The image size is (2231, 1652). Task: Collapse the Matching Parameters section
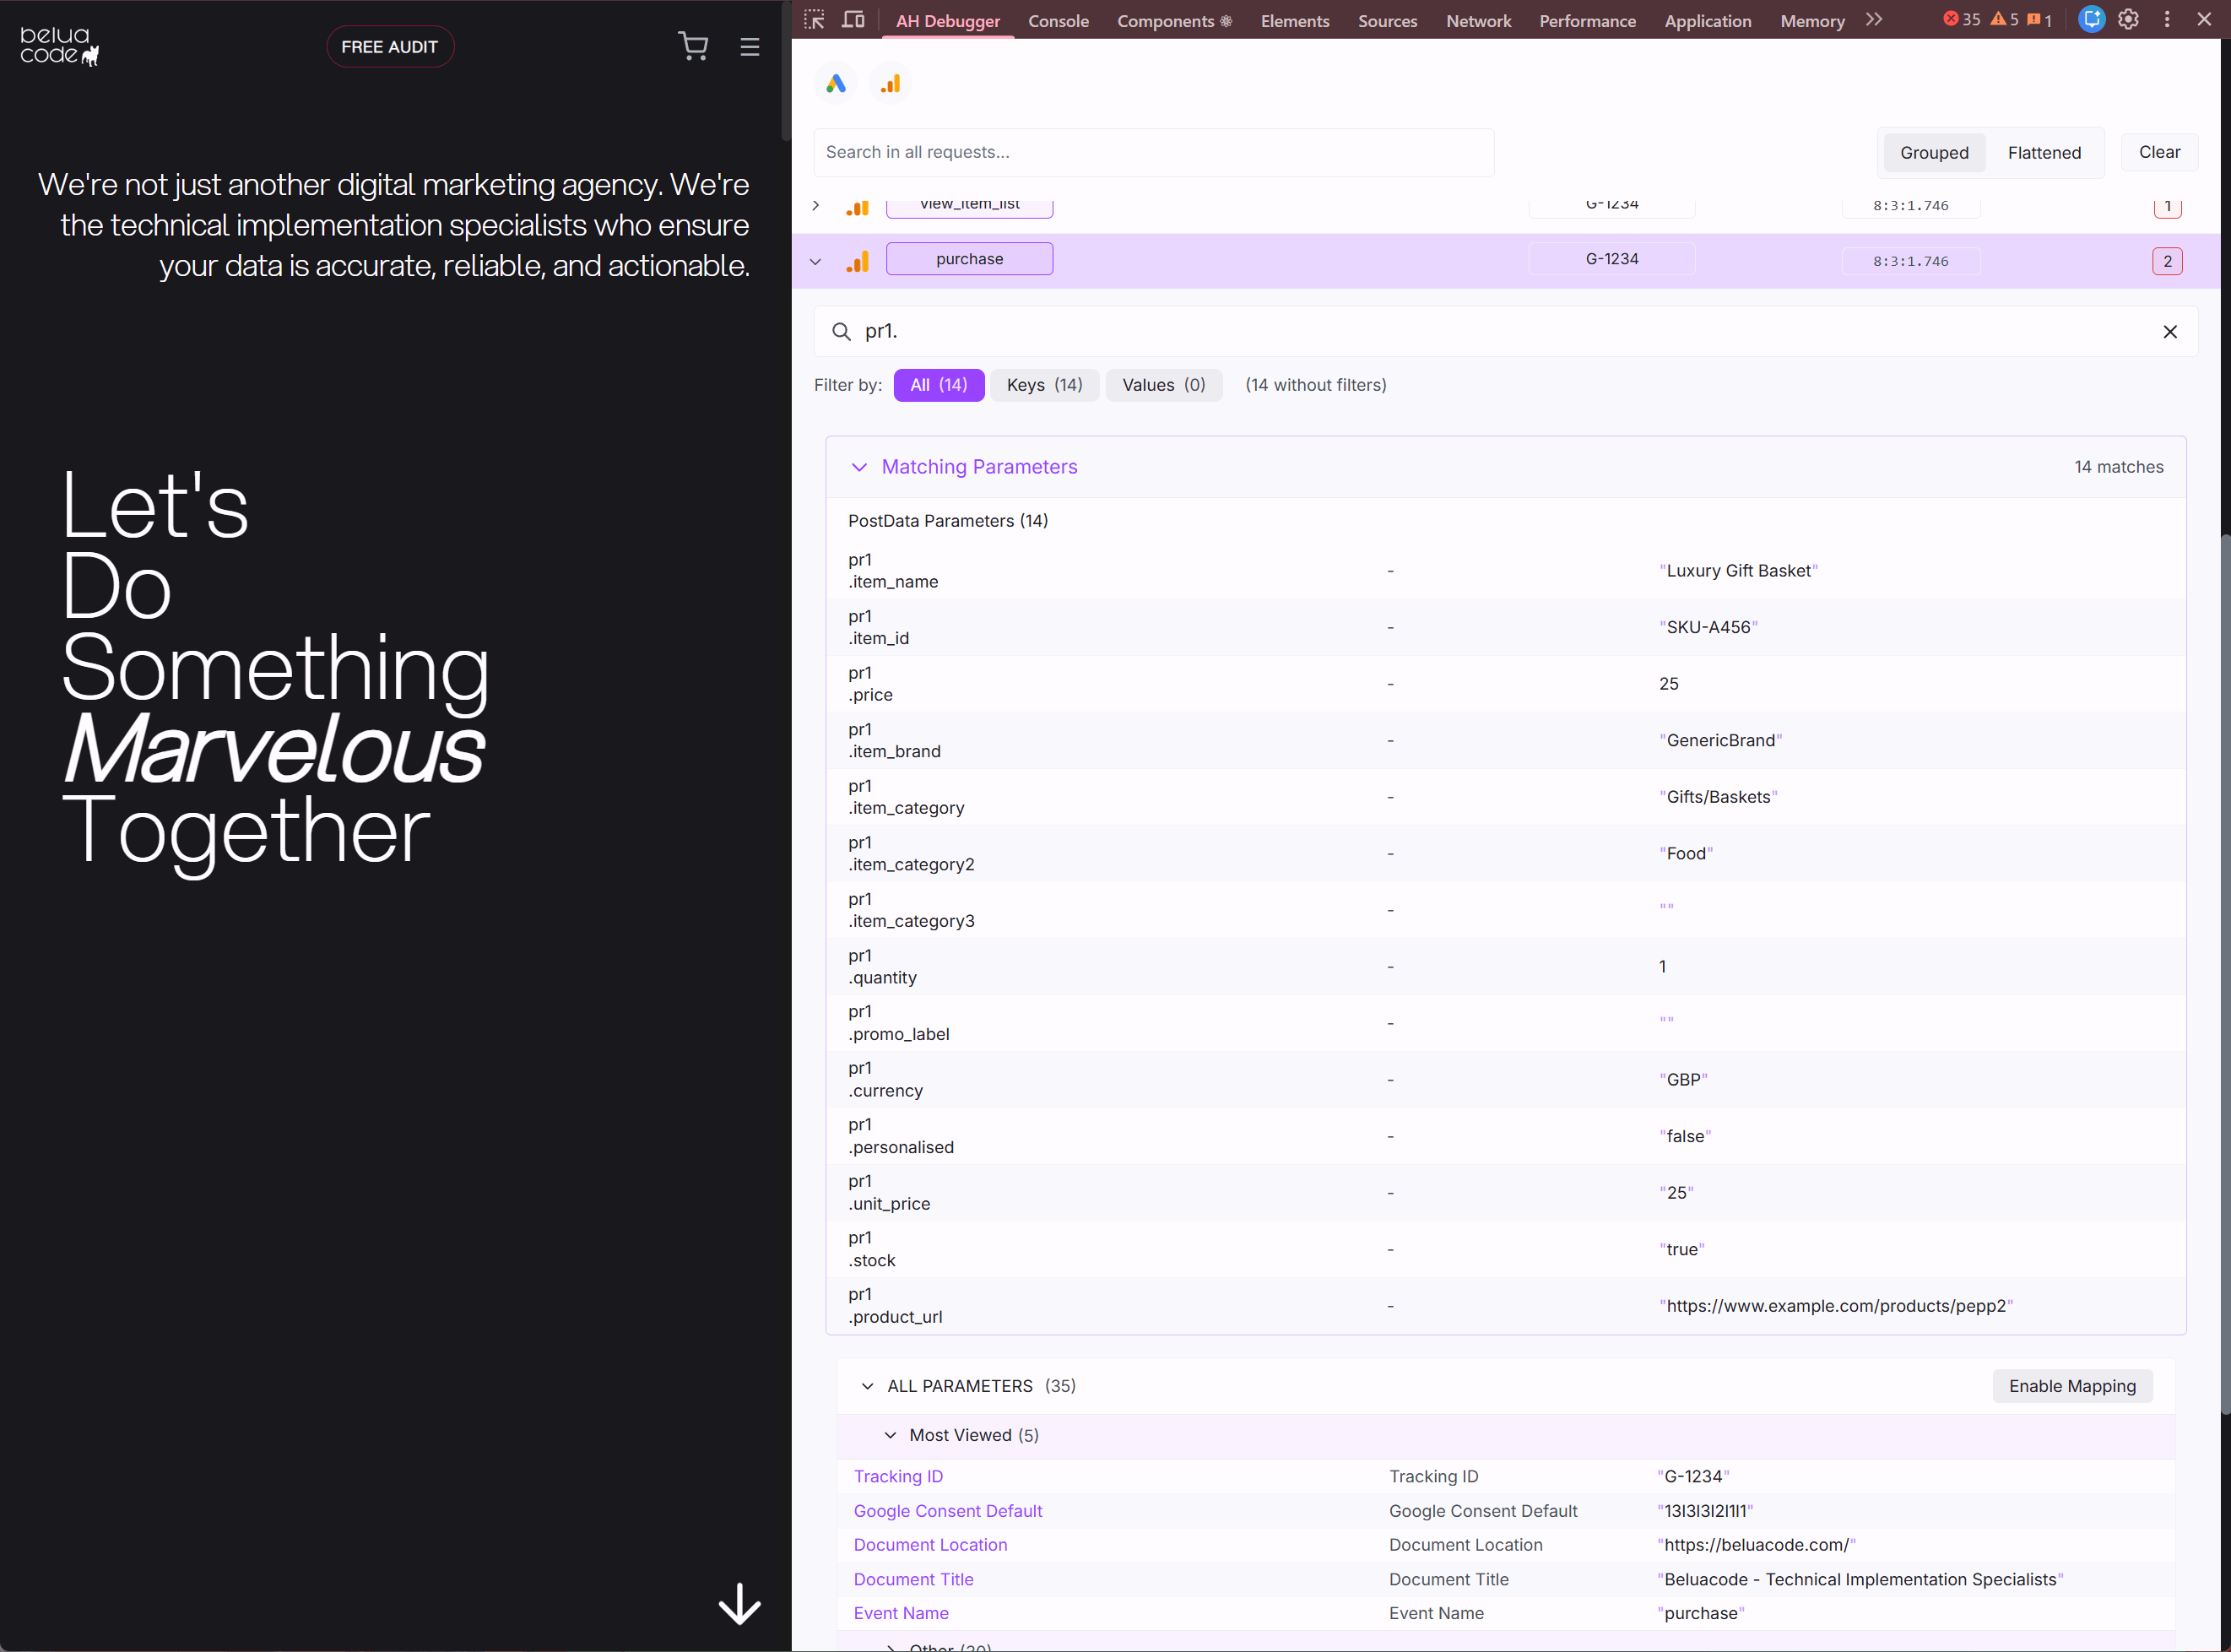pyautogui.click(x=859, y=467)
